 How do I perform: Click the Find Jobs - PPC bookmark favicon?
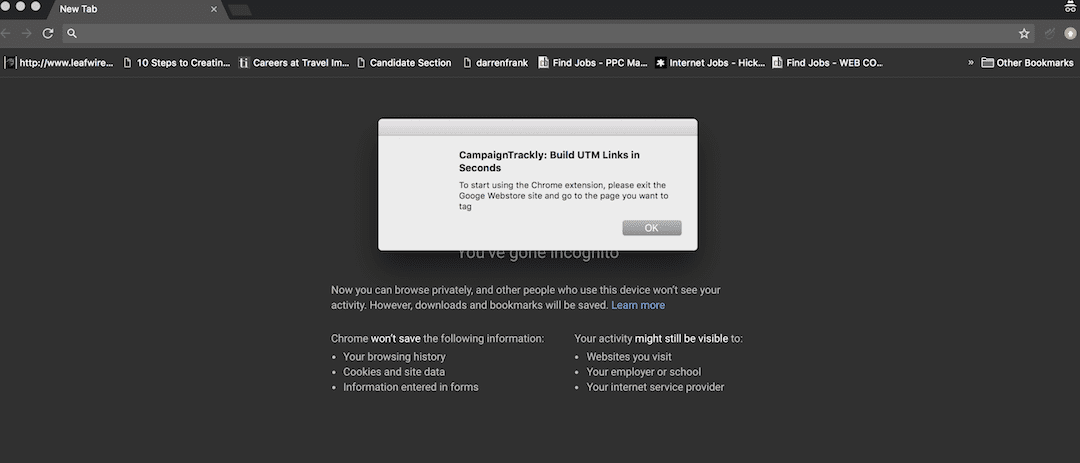(x=543, y=63)
